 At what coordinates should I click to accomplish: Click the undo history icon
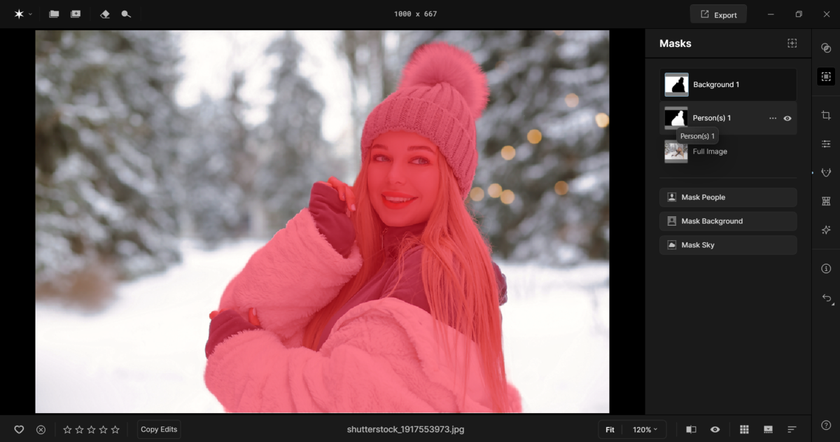click(826, 299)
